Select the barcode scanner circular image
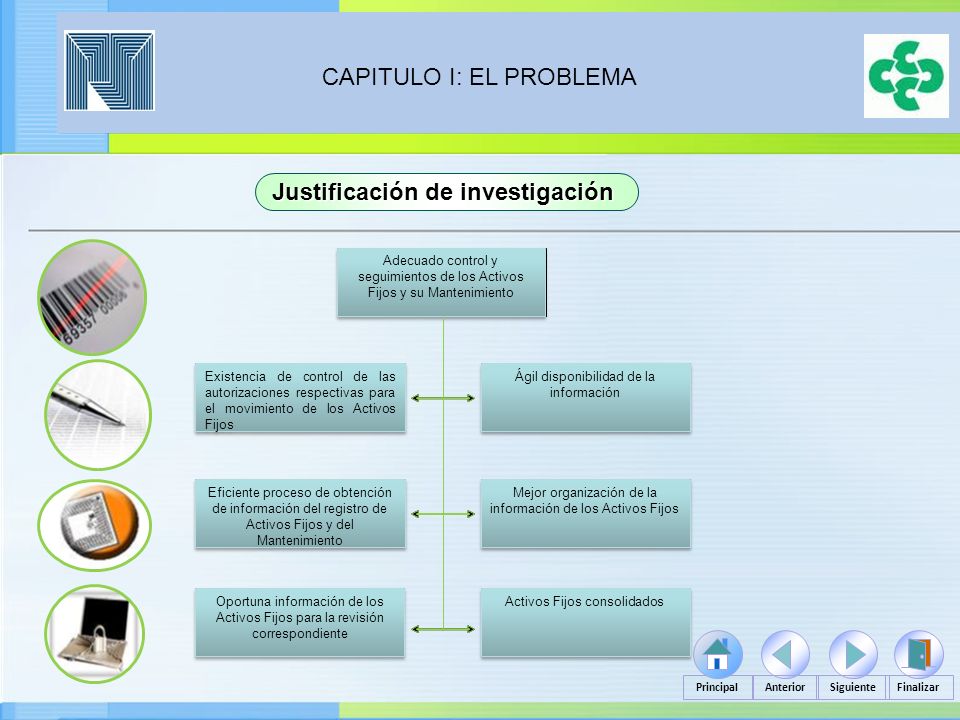This screenshot has height=720, width=960. [x=92, y=297]
